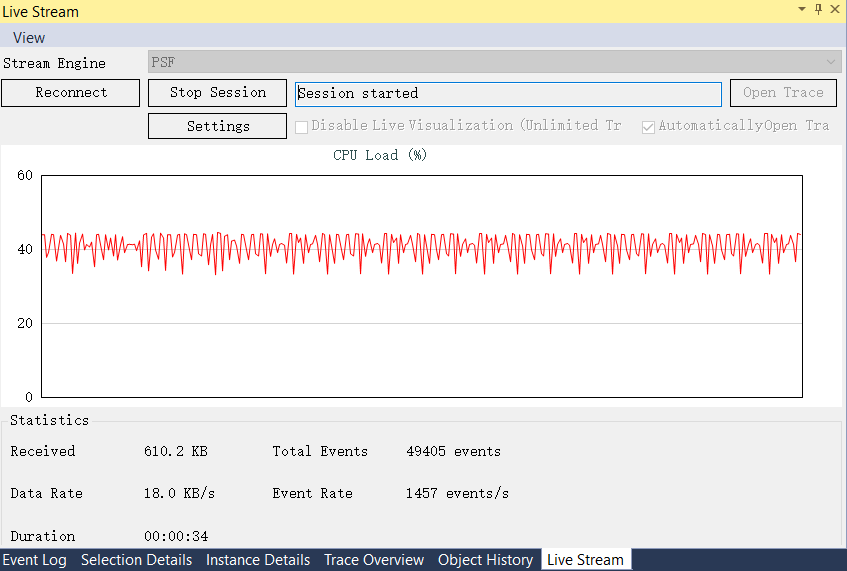Click the Total Events label
847x571 pixels.
(x=320, y=452)
